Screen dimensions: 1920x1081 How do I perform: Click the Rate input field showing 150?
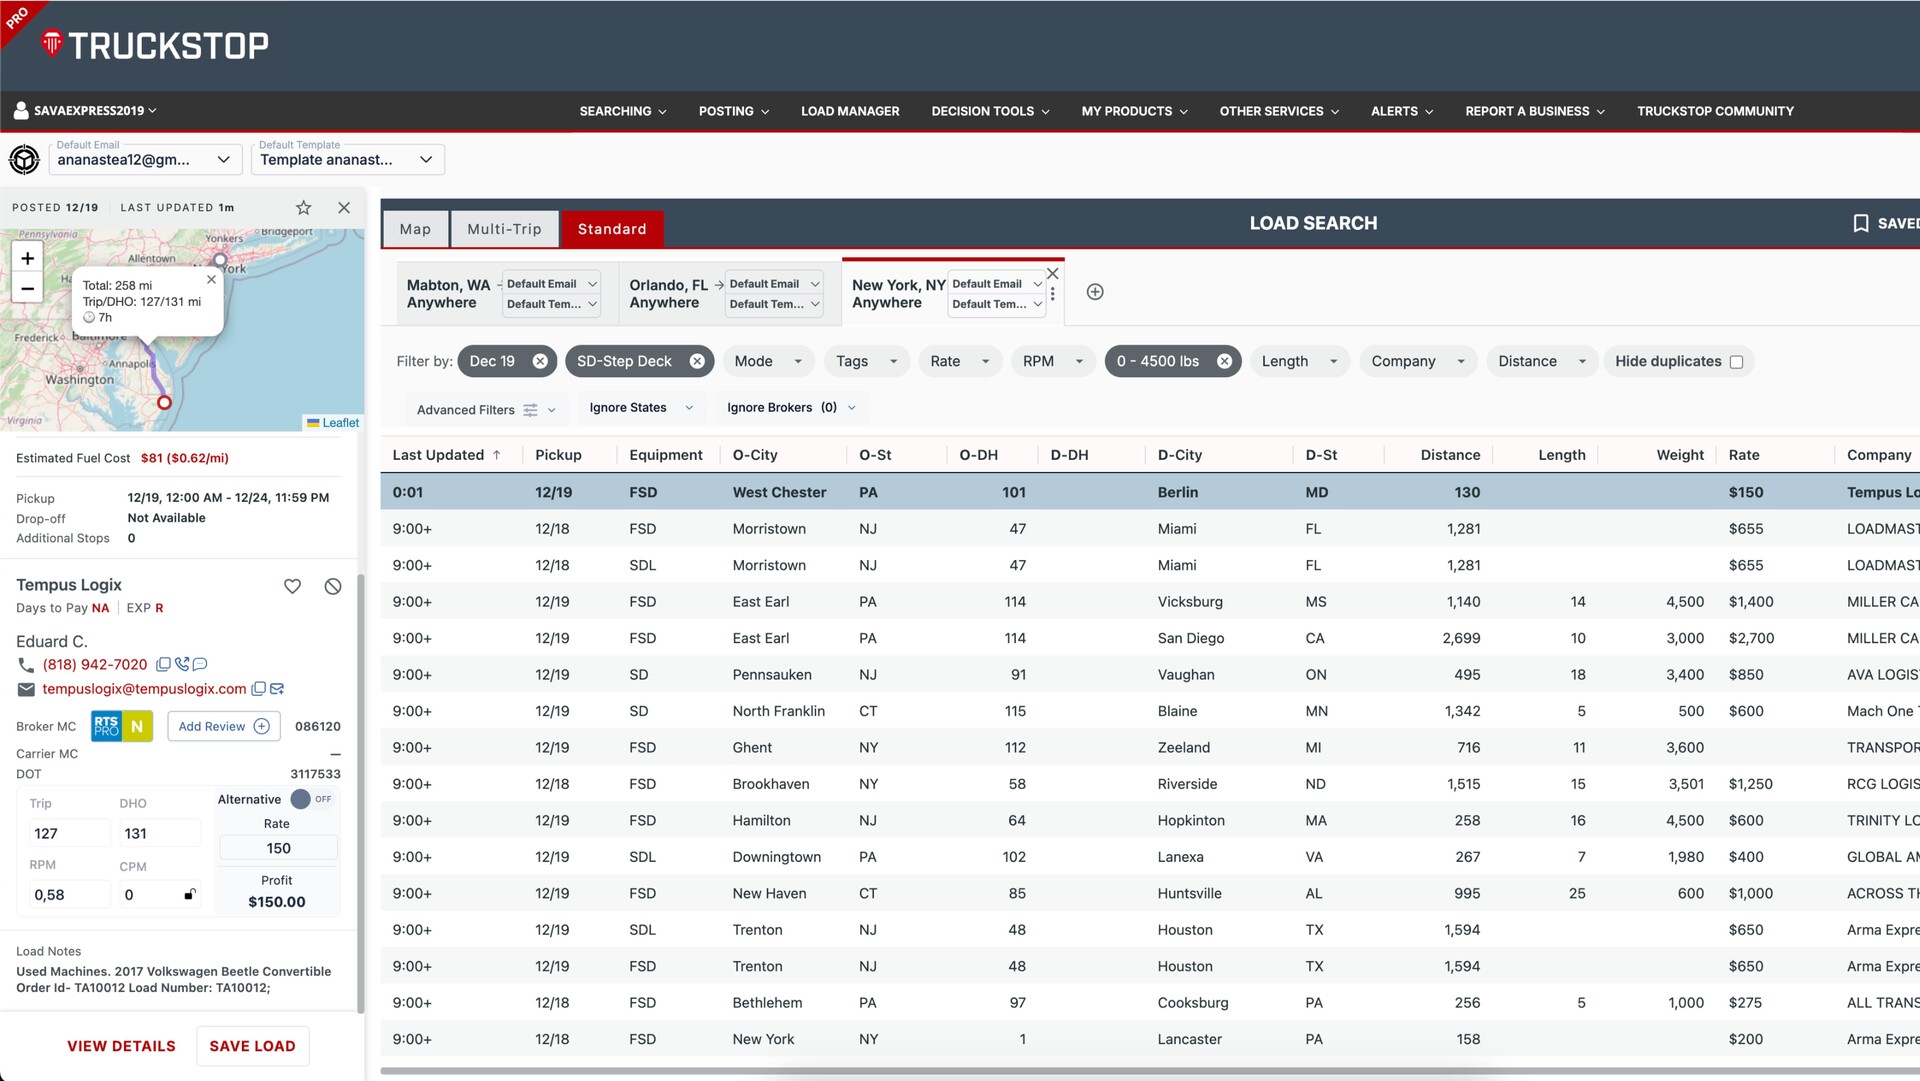click(x=278, y=848)
